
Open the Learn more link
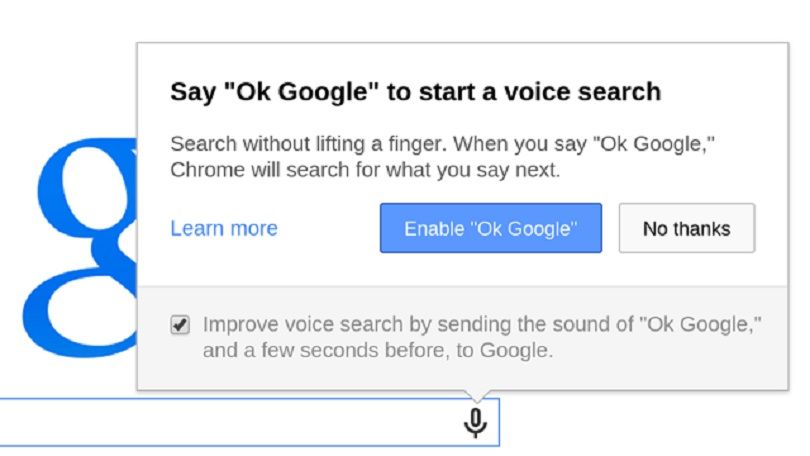(x=224, y=229)
